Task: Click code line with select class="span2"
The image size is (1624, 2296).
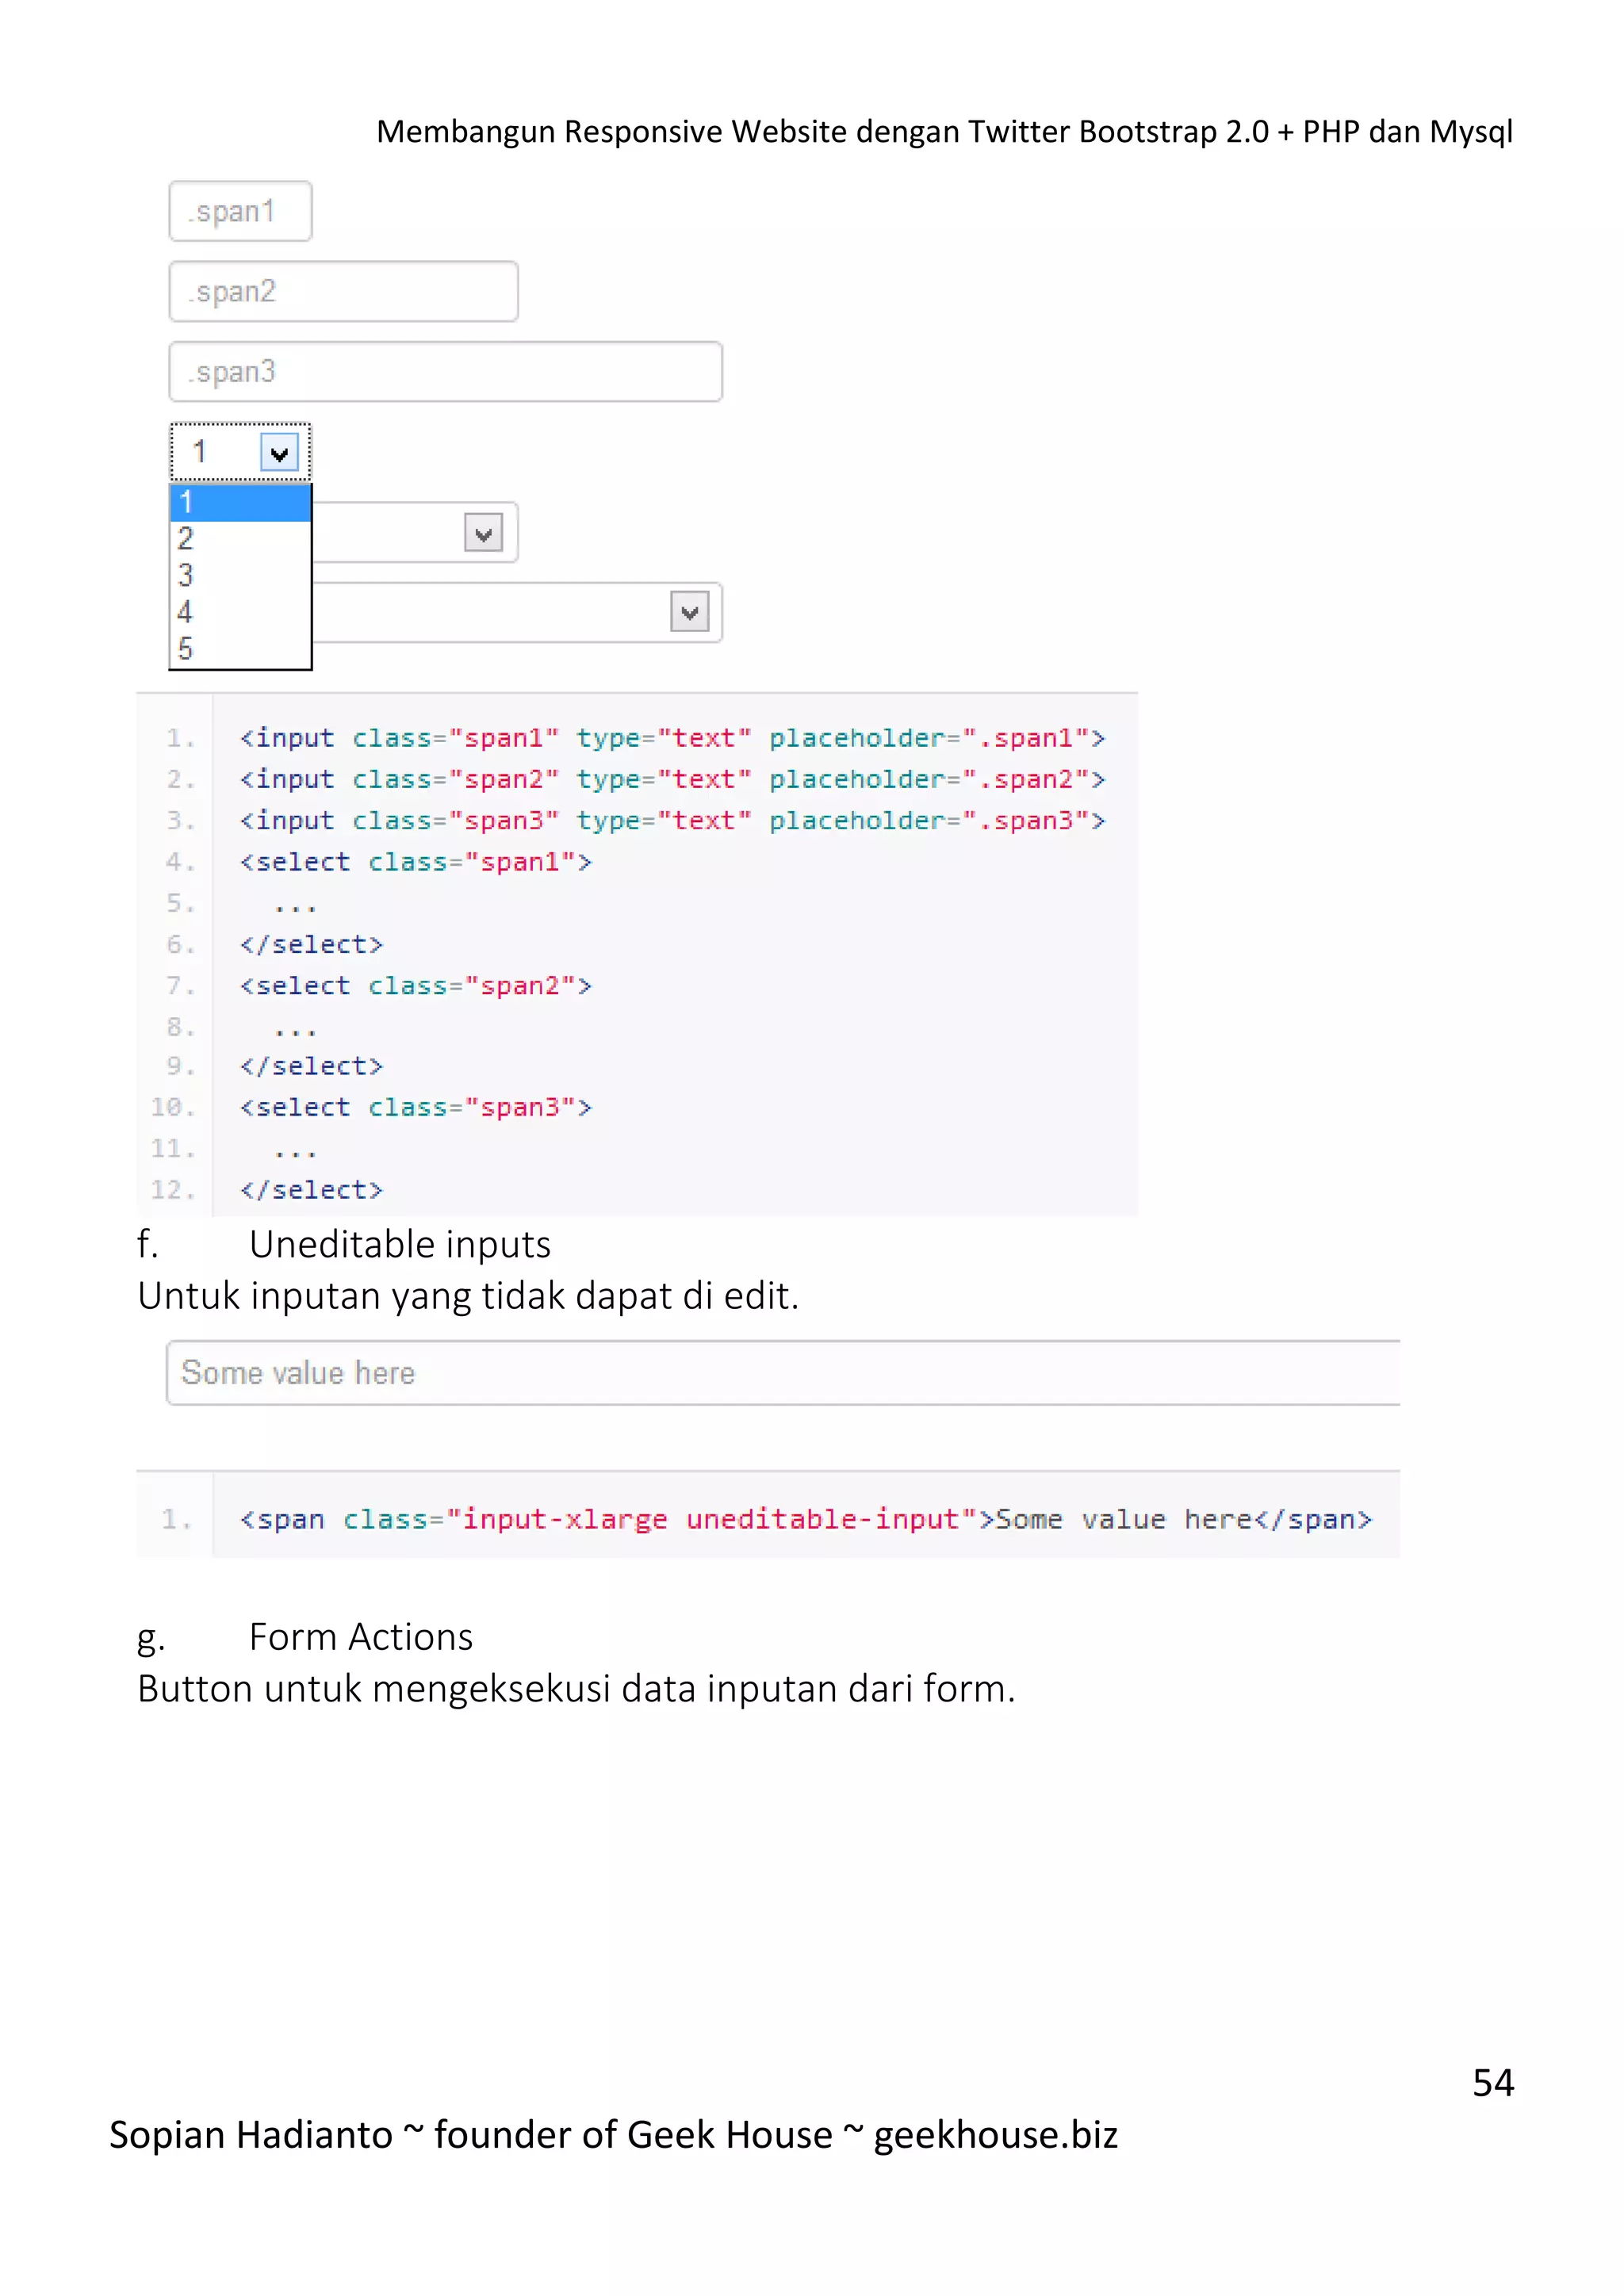Action: 415,986
